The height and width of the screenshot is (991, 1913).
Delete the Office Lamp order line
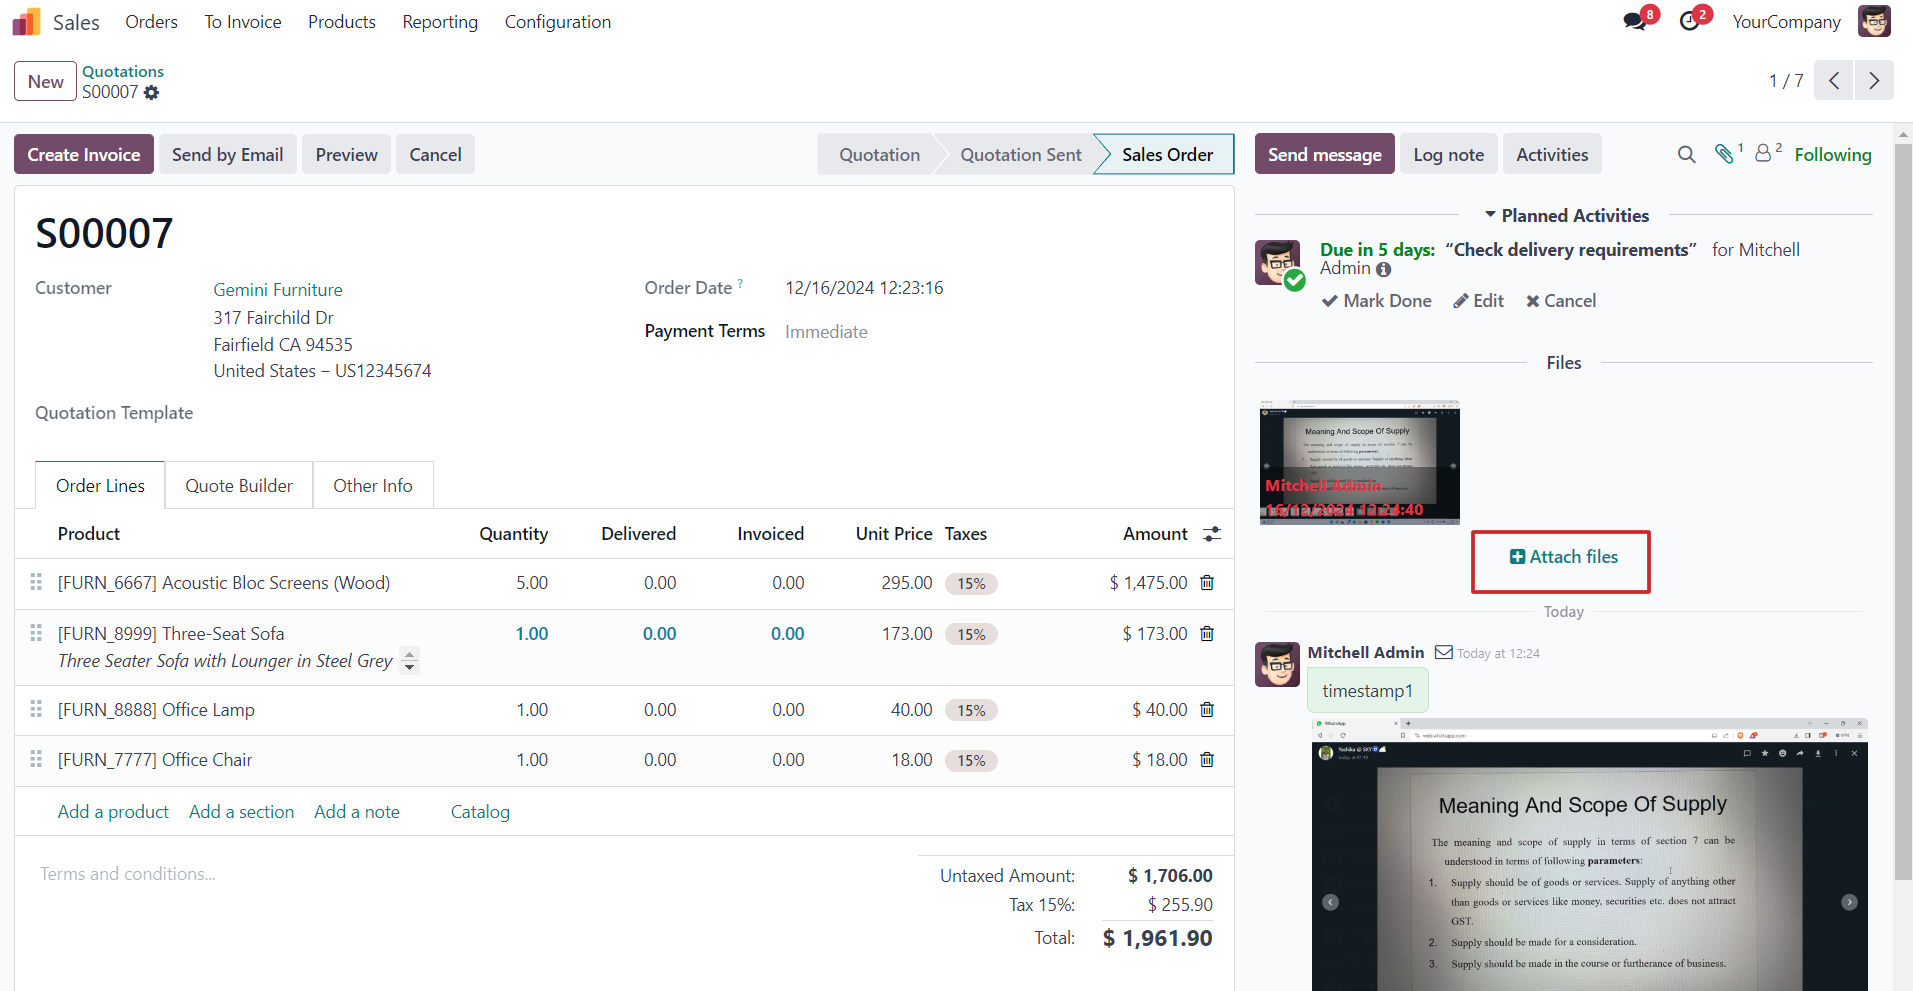[x=1207, y=710]
